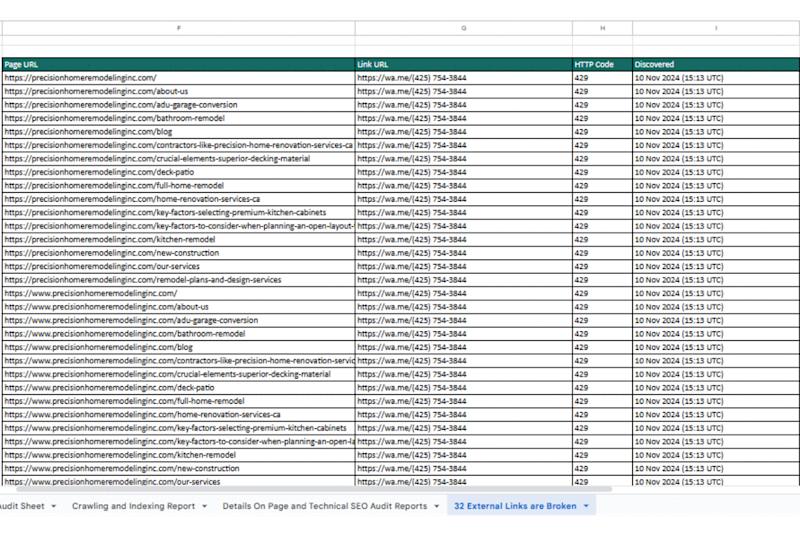The width and height of the screenshot is (800, 533).
Task: Select non-www crucial-elements-superior-decking-material cell
Action: (179, 159)
